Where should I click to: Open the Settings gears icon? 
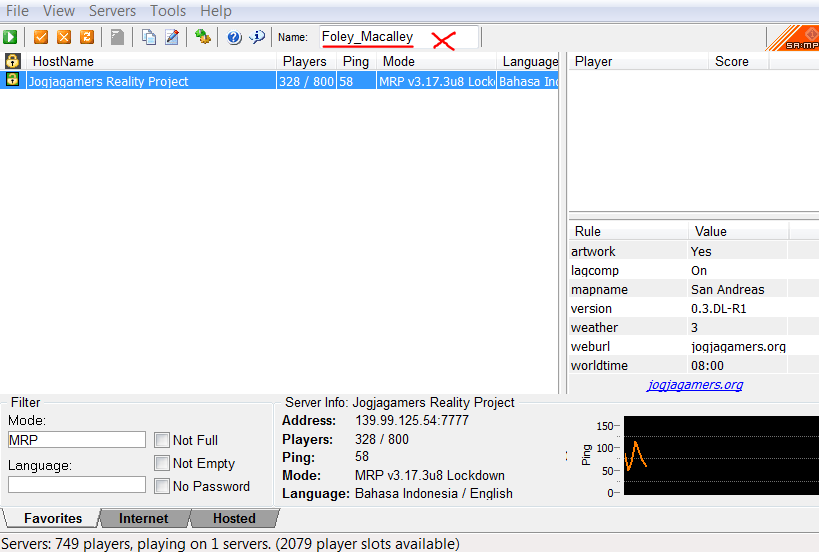(x=203, y=37)
